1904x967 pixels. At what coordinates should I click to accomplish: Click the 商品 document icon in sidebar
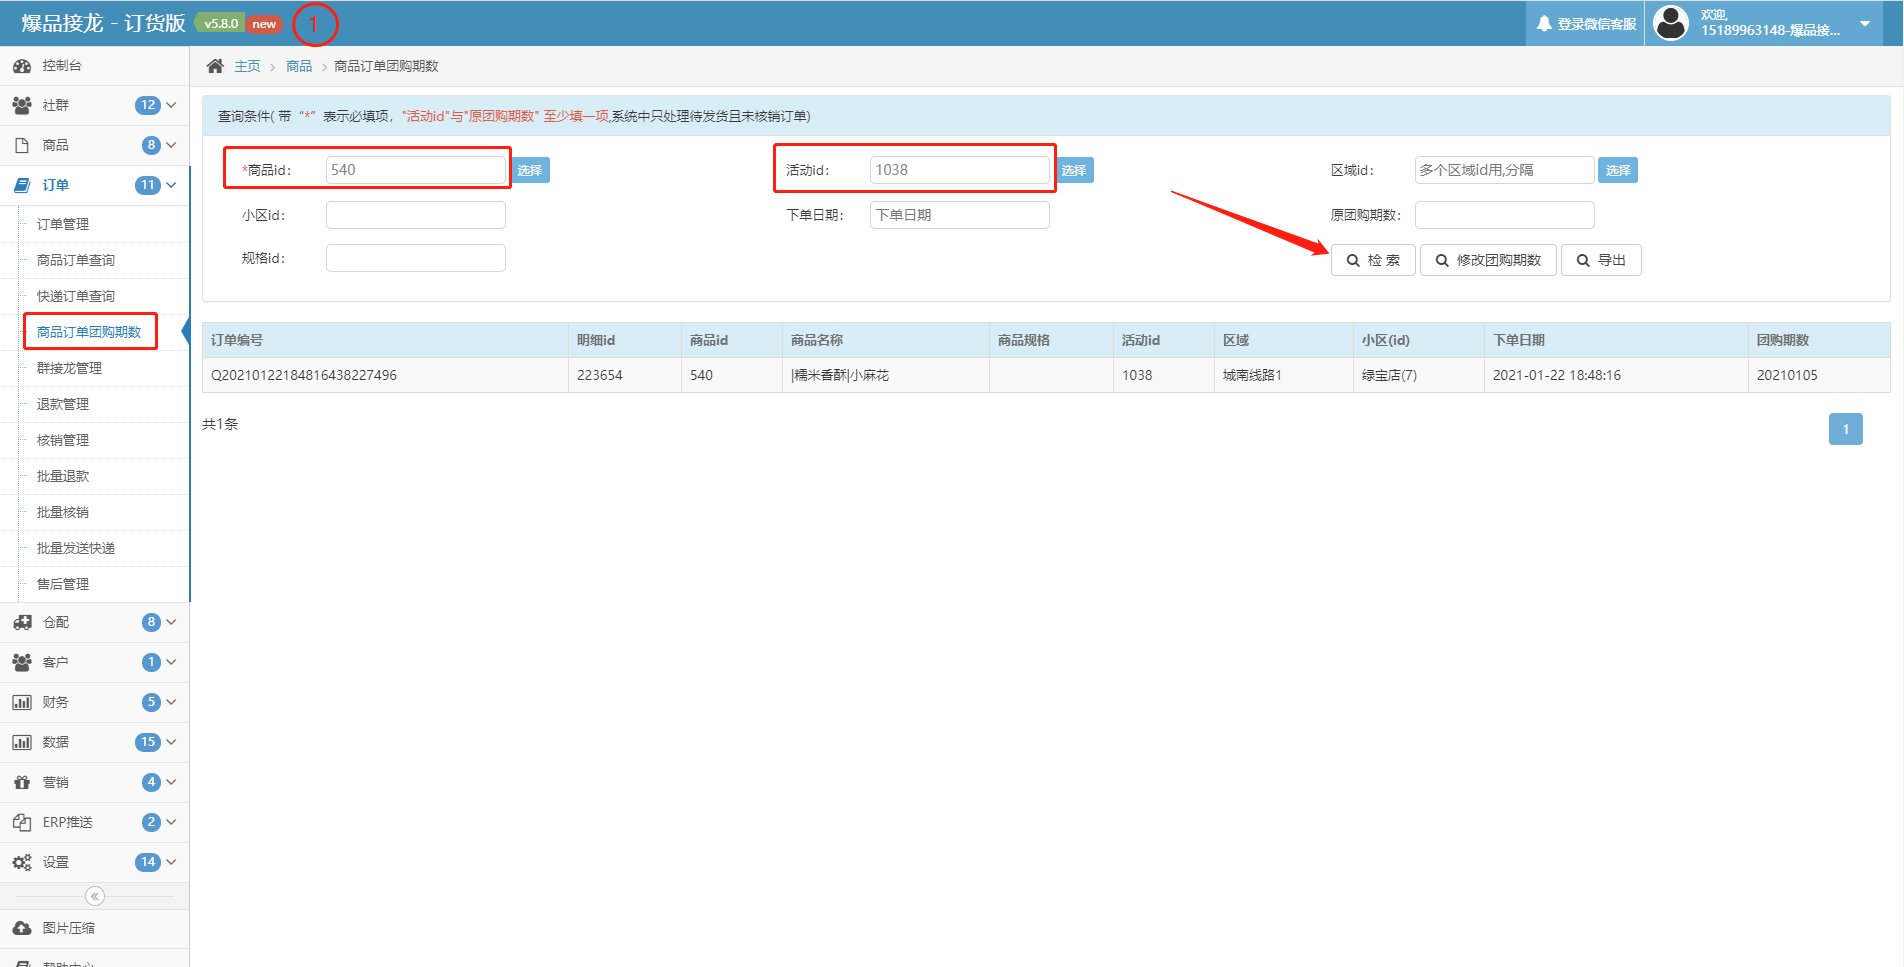pyautogui.click(x=22, y=145)
